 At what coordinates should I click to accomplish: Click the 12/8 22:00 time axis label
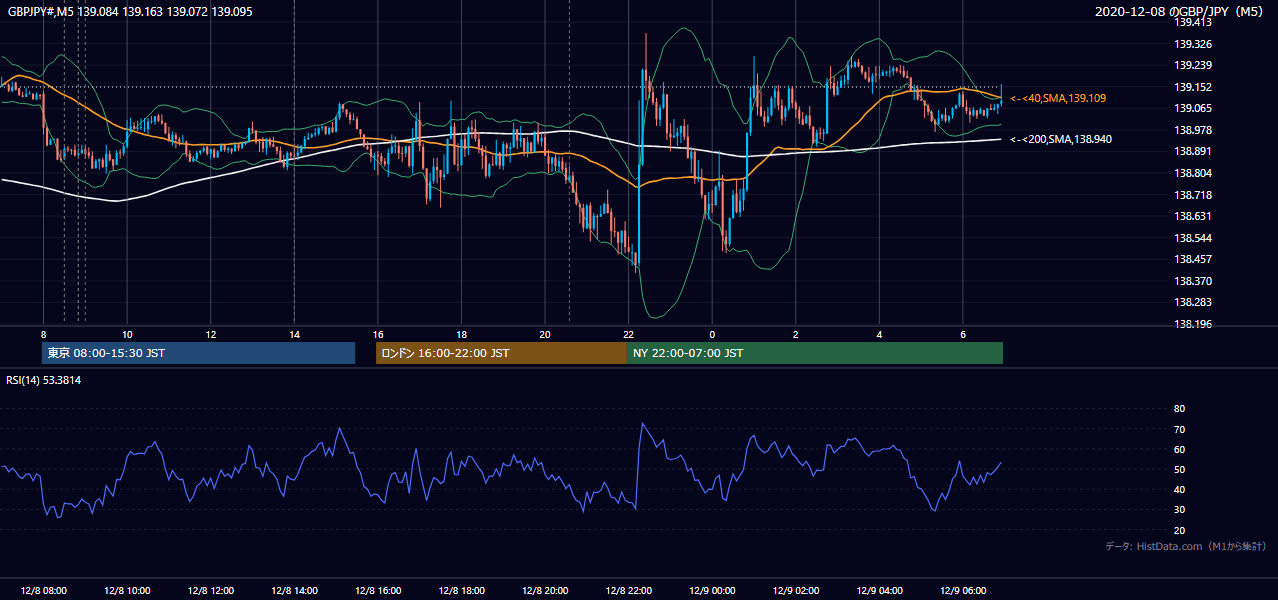pos(628,590)
